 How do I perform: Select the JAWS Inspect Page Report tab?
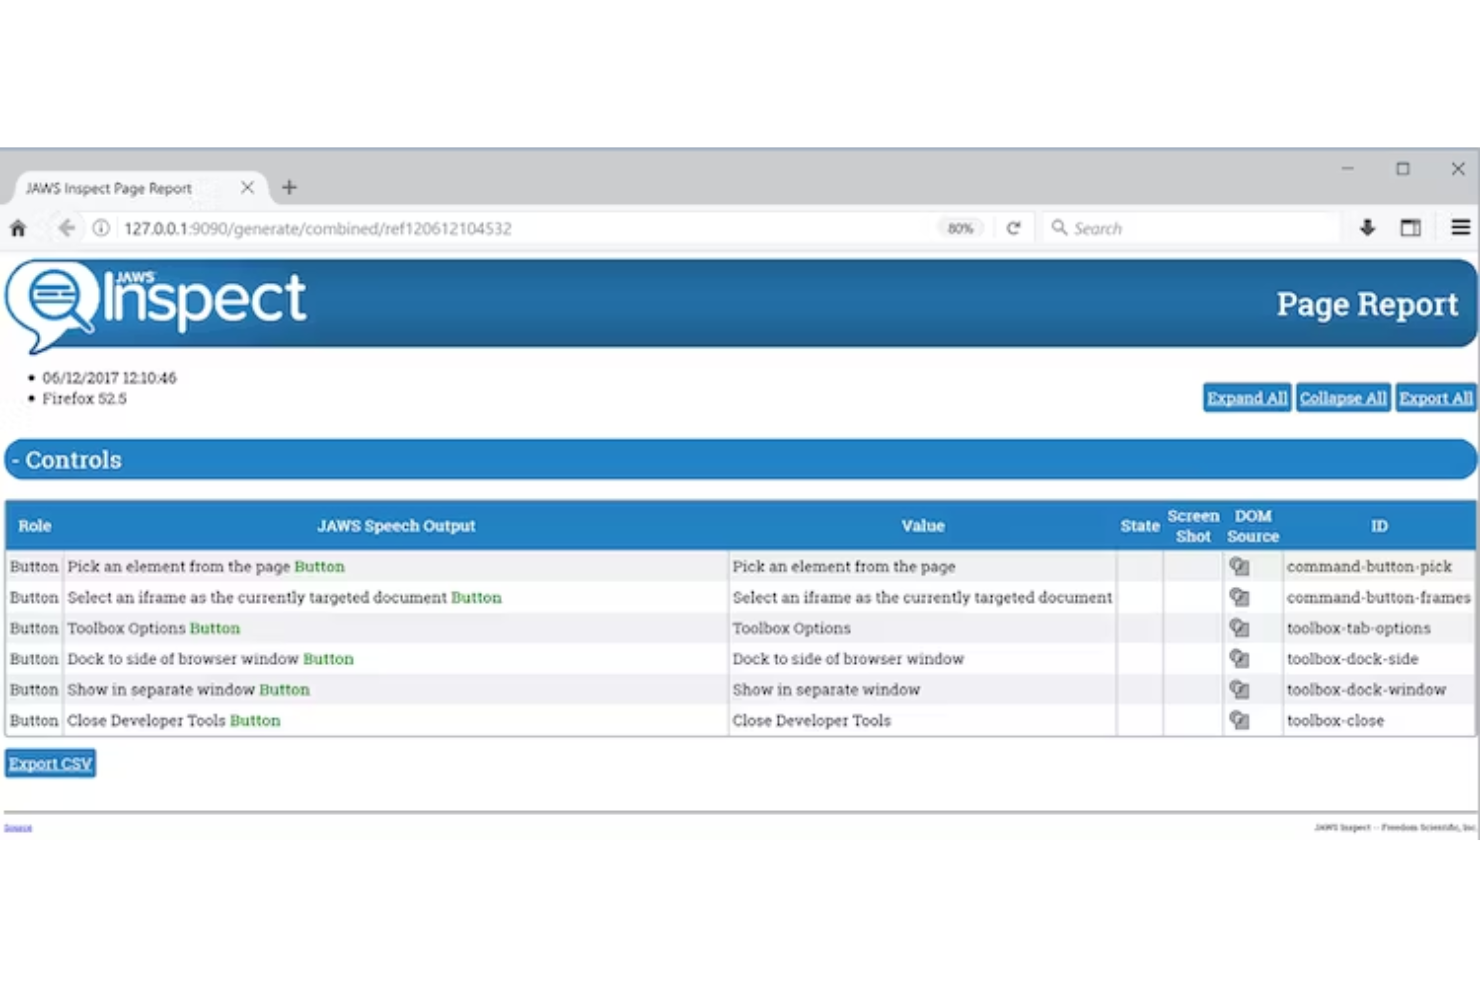tap(138, 188)
